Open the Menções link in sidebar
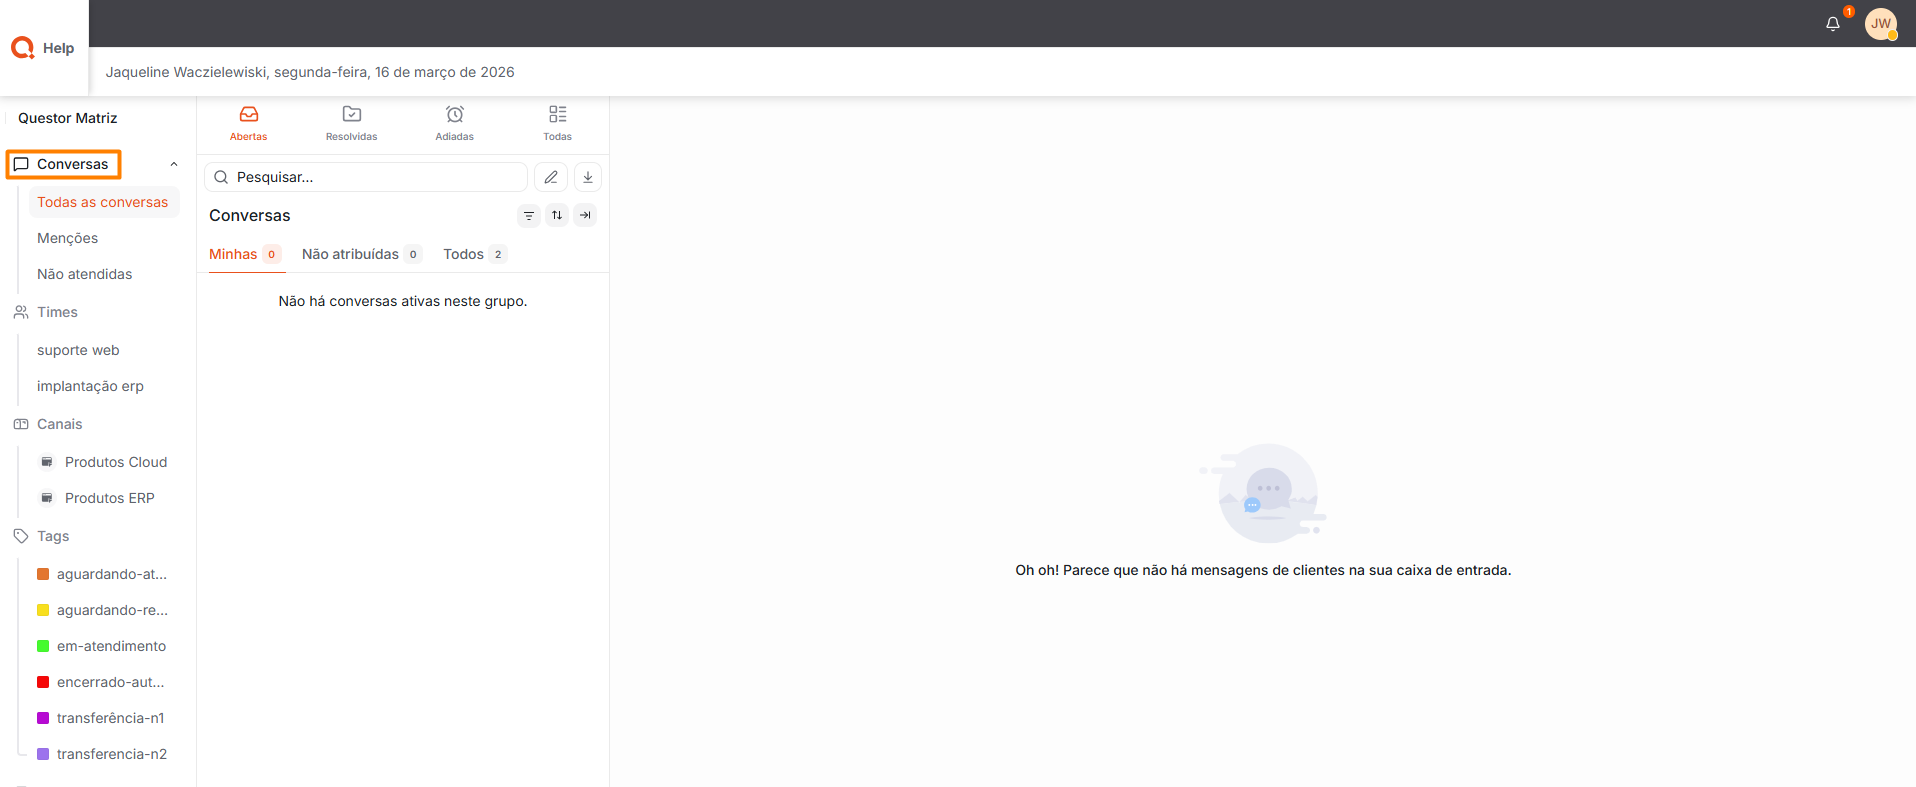Viewport: 1916px width, 787px height. 67,238
